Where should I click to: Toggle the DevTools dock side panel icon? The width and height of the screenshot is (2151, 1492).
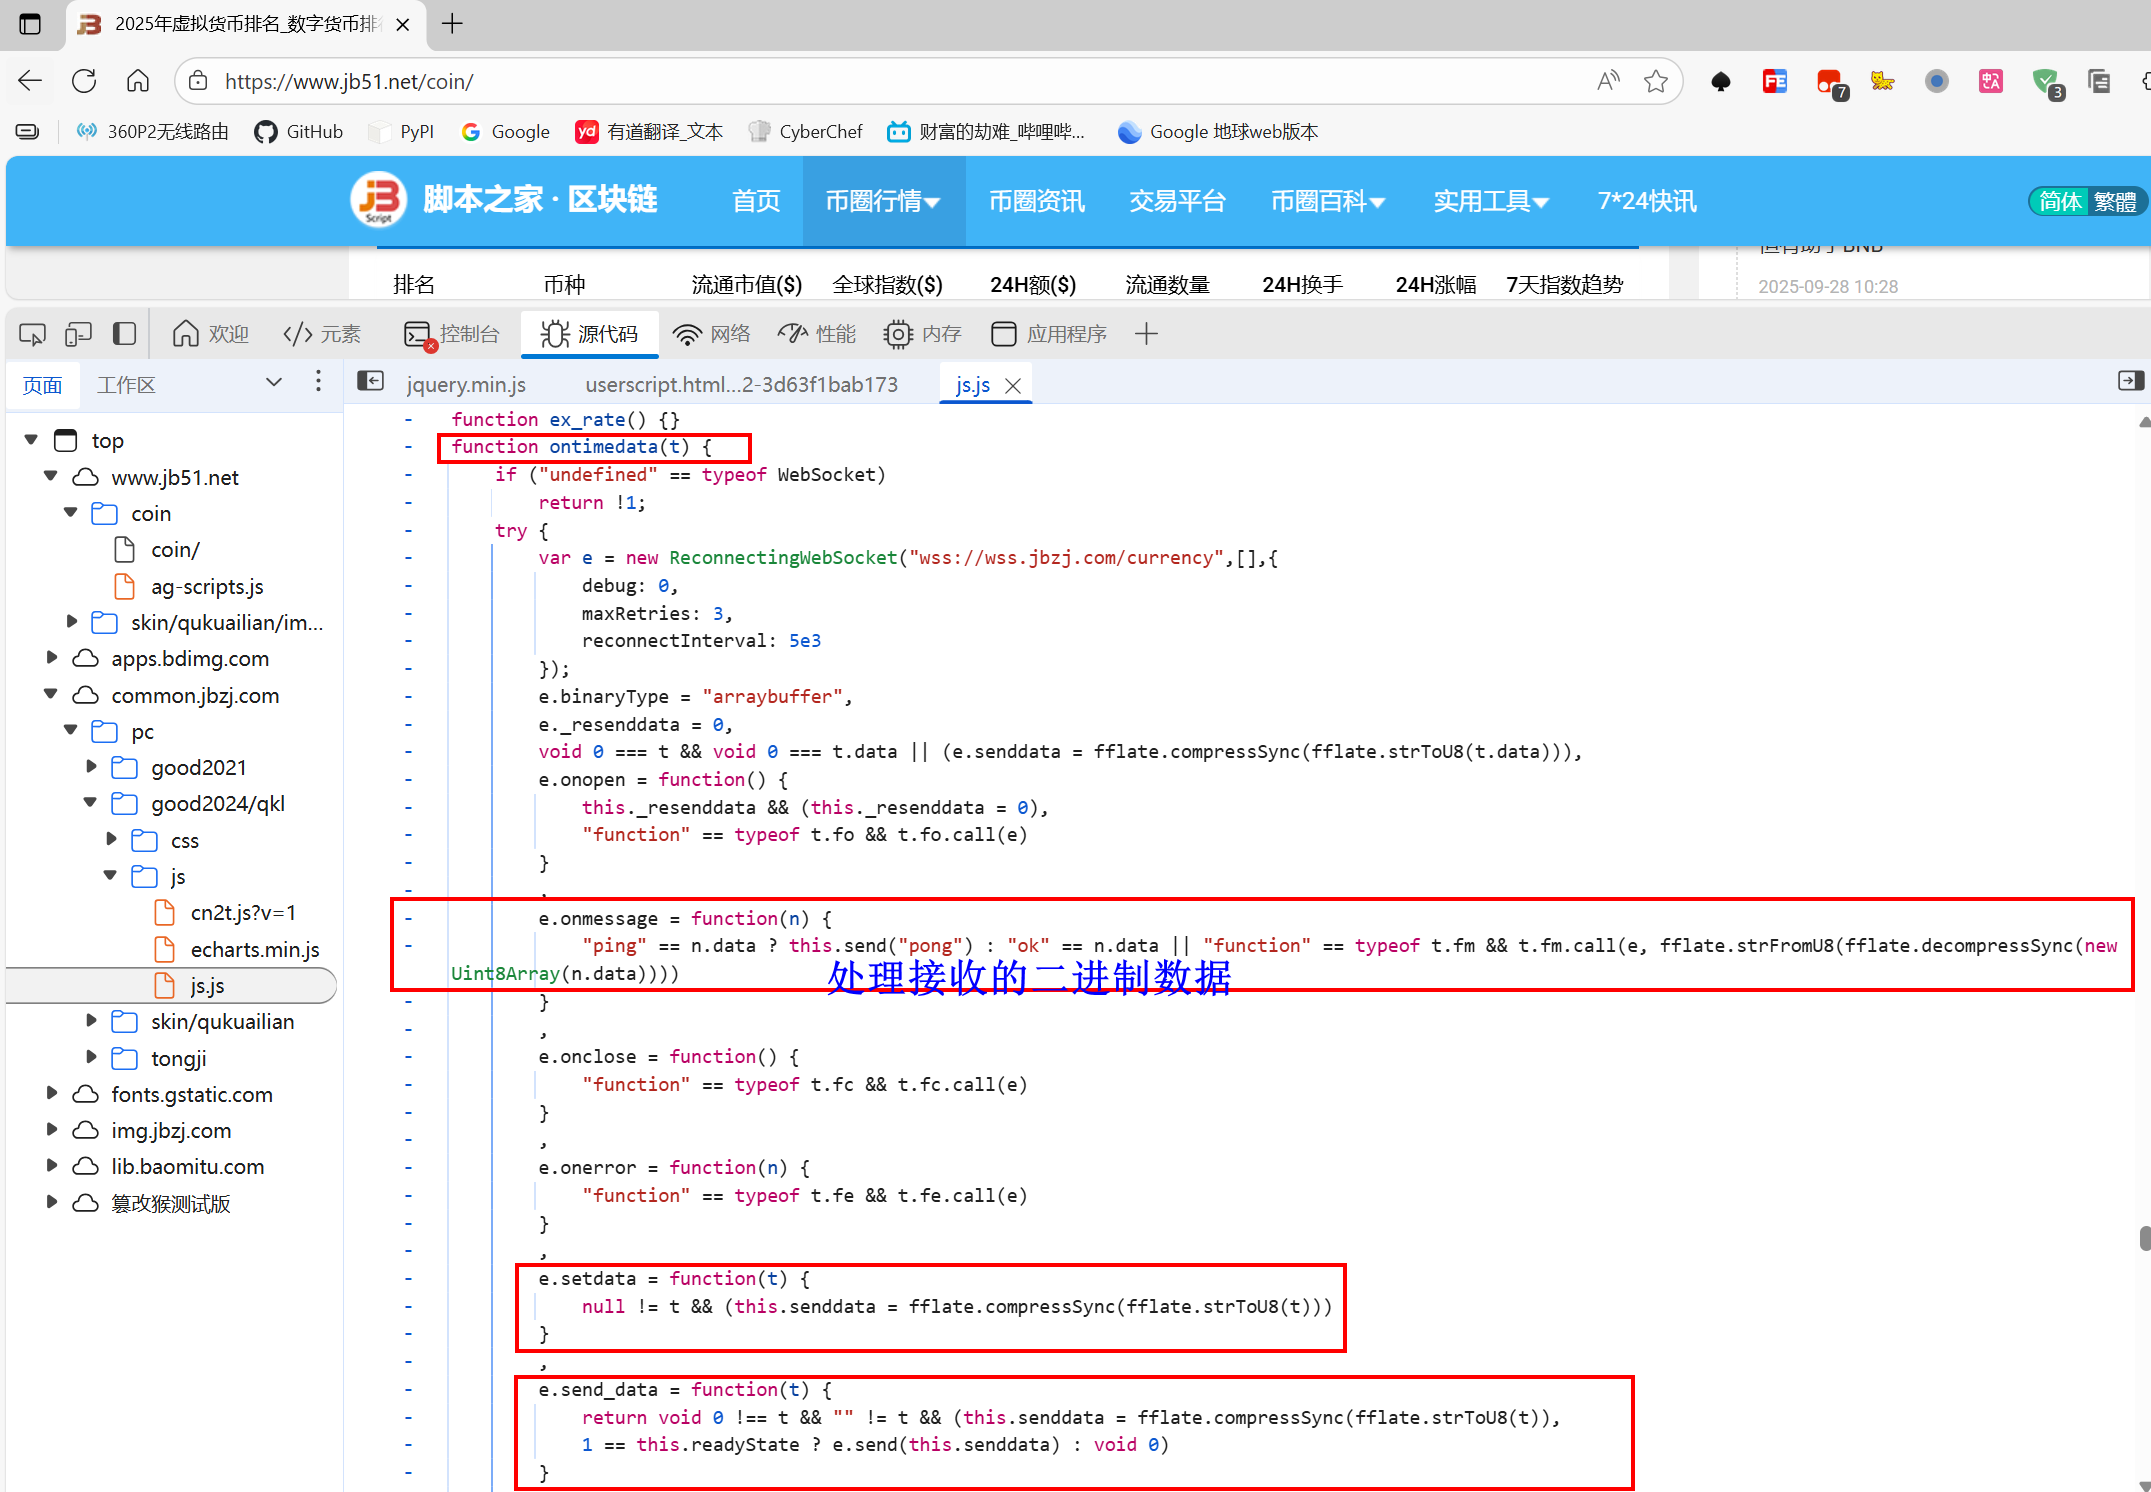pos(124,334)
